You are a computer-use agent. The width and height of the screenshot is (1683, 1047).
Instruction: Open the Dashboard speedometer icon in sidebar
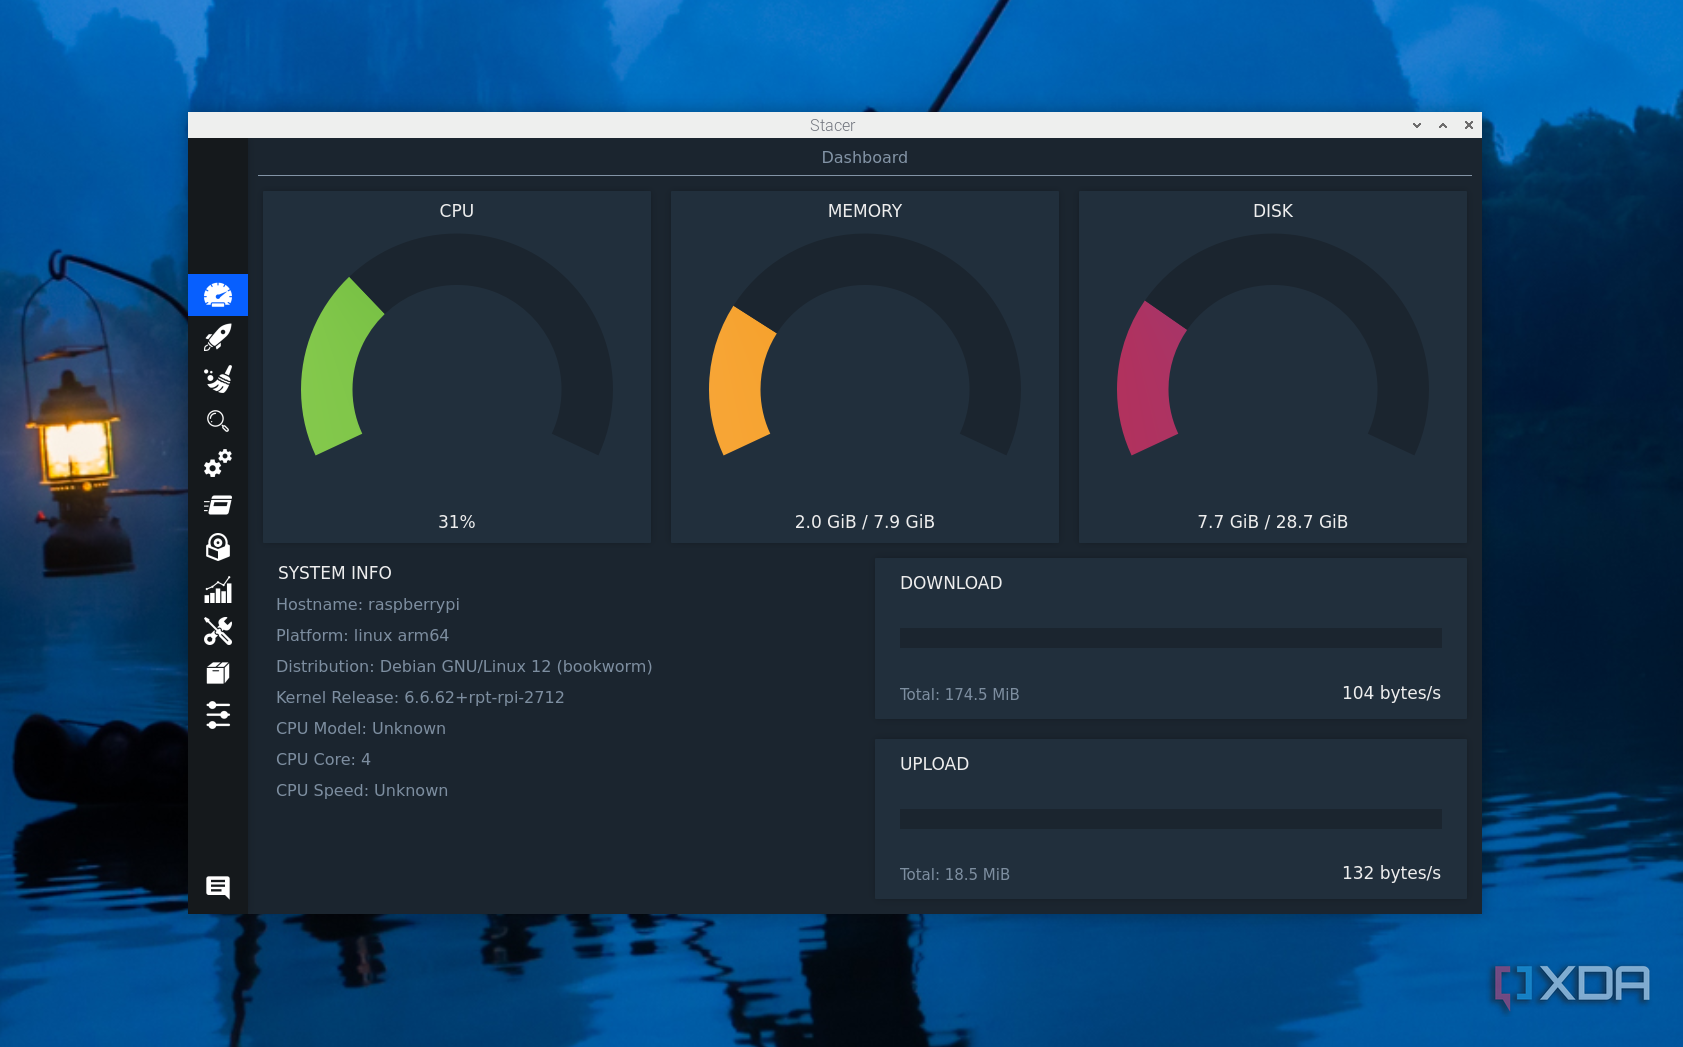(x=218, y=295)
